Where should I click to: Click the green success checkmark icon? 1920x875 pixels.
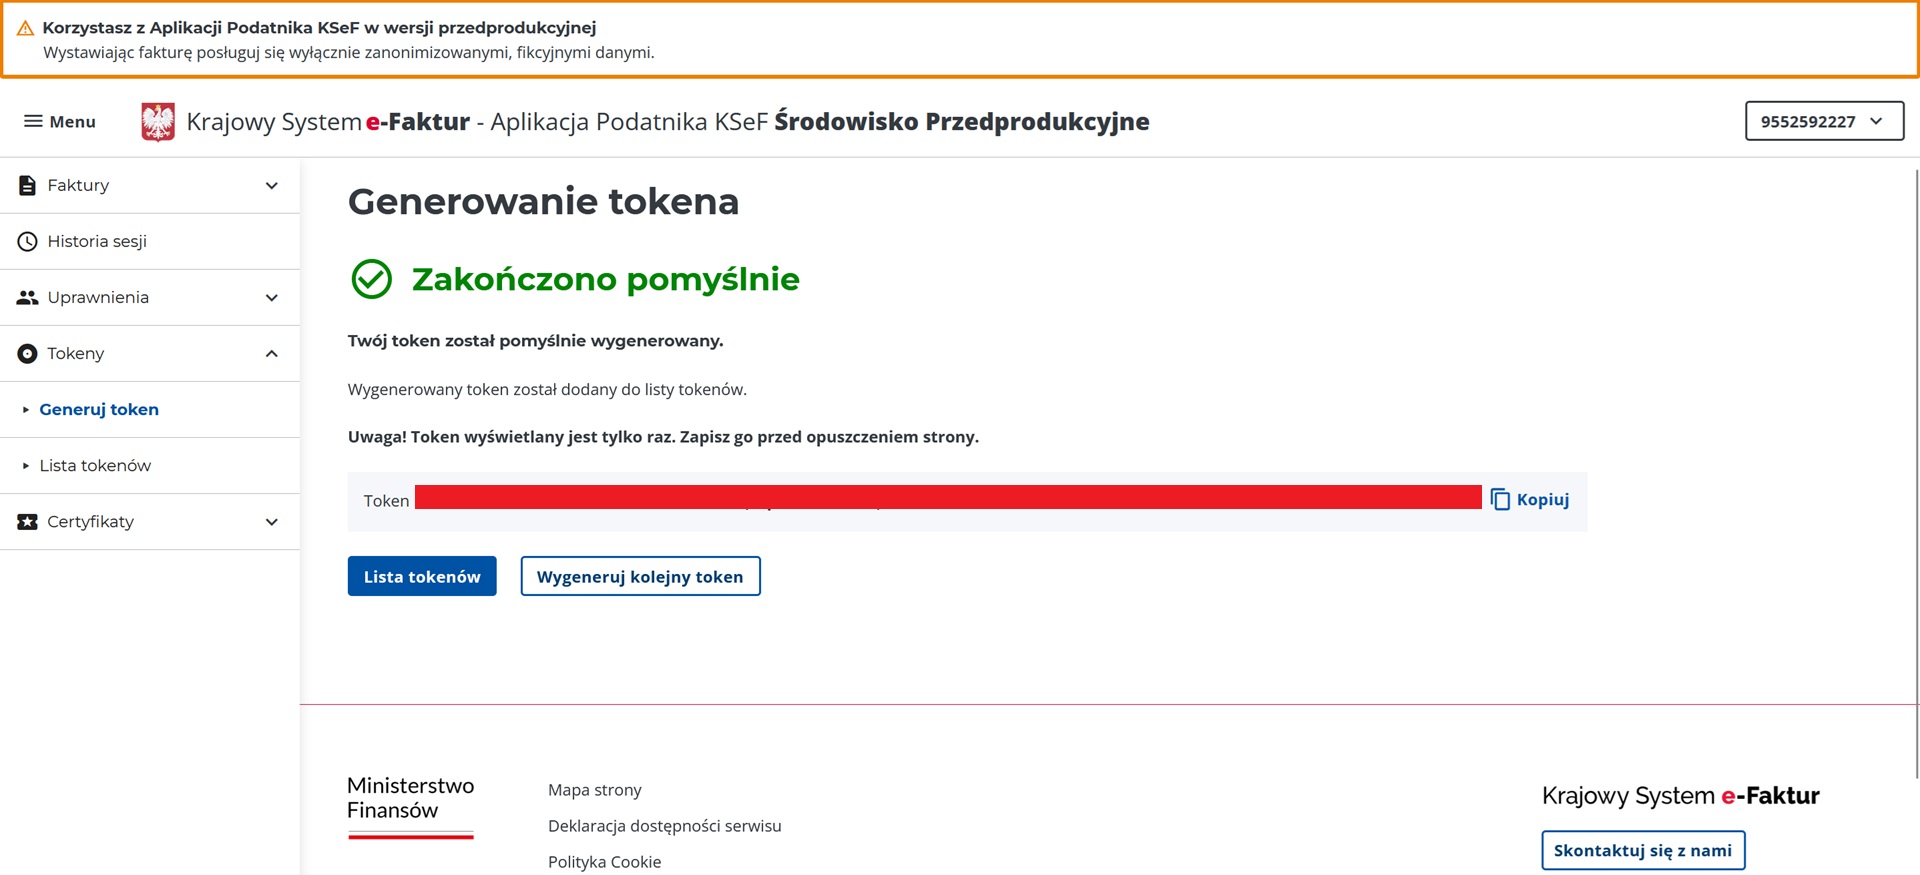coord(372,280)
